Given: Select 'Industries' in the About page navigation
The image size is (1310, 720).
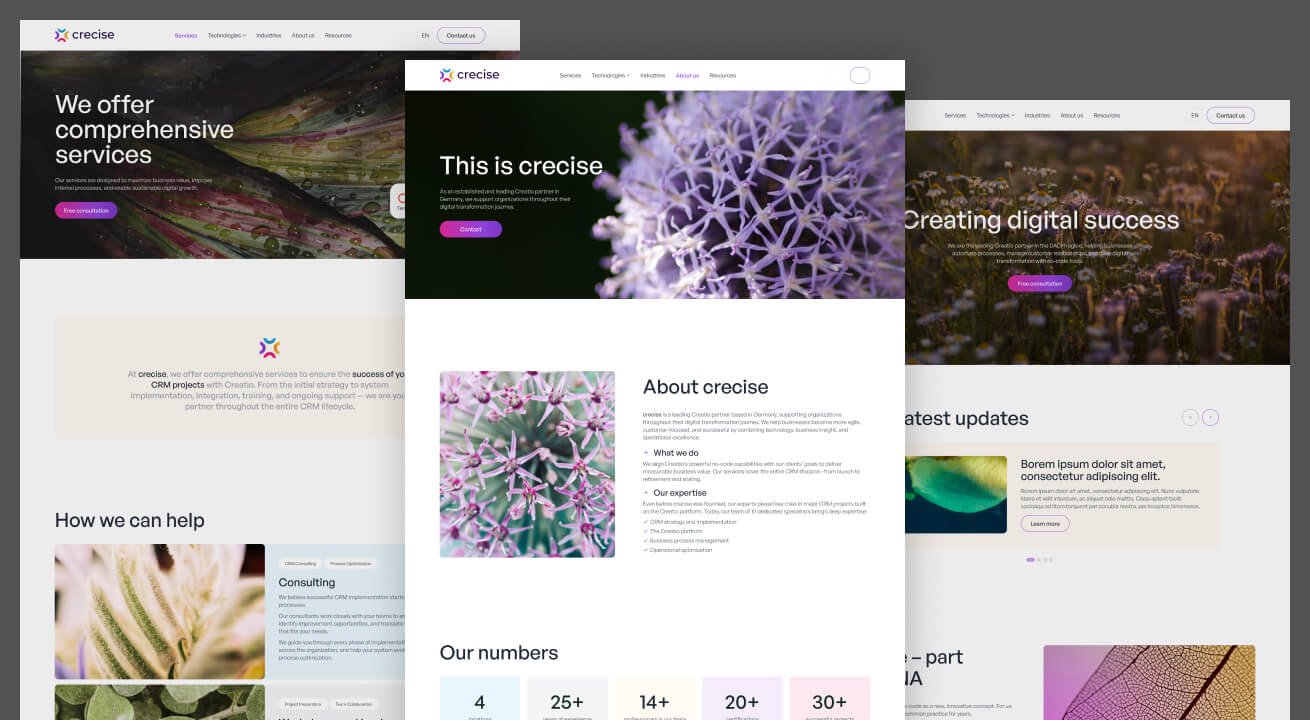Looking at the screenshot, I should coord(652,74).
